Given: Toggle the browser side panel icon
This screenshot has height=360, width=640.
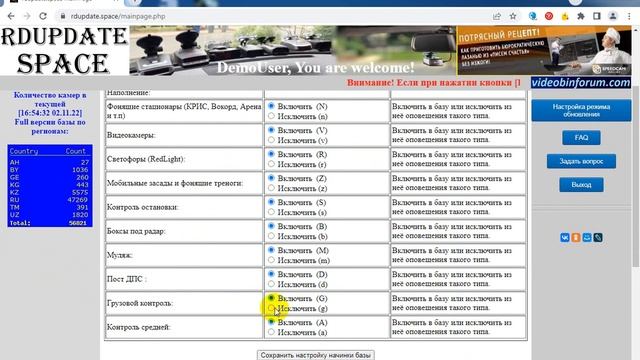Looking at the screenshot, I should [597, 16].
